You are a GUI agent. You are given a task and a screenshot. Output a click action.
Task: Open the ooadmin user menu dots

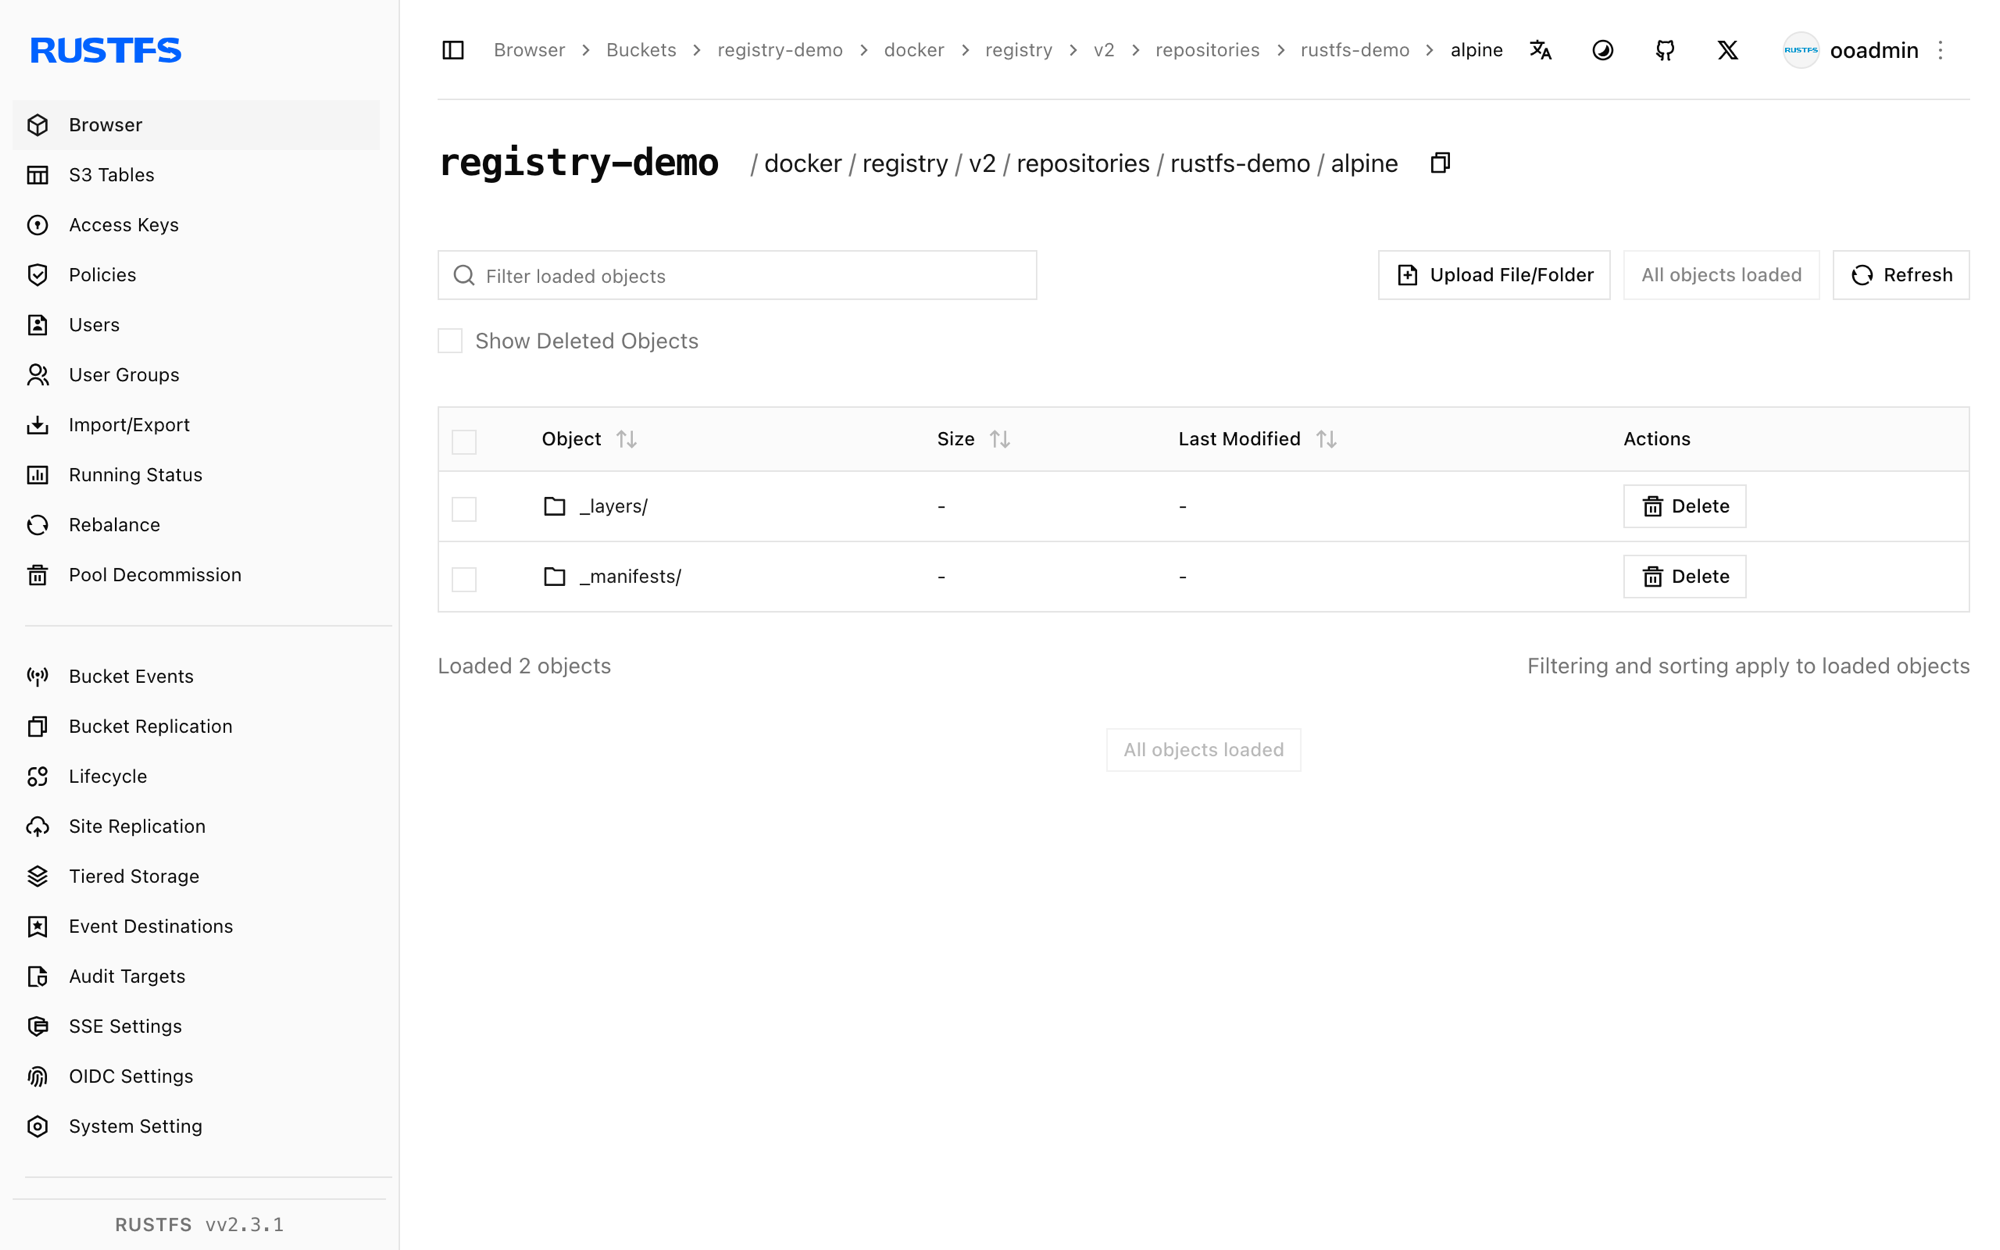pyautogui.click(x=1941, y=50)
